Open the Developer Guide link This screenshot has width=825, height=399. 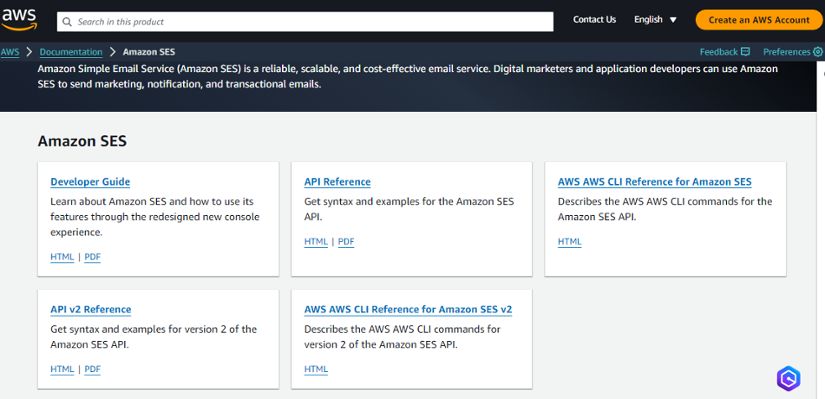[x=90, y=182]
